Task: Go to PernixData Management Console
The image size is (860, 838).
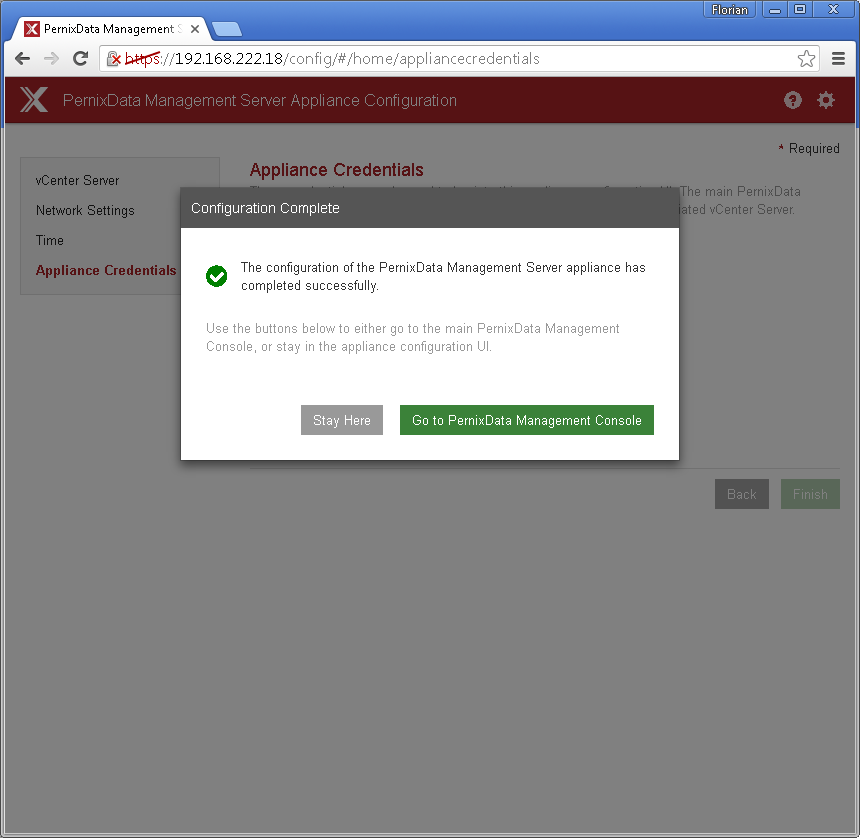Action: [x=527, y=420]
